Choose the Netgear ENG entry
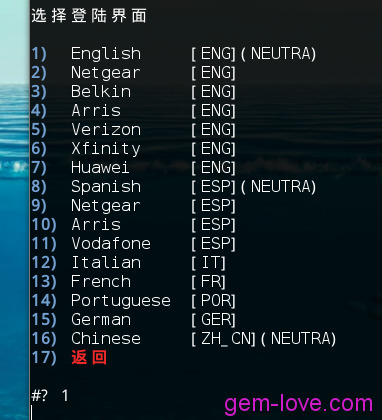This screenshot has height=420, width=382. point(133,73)
